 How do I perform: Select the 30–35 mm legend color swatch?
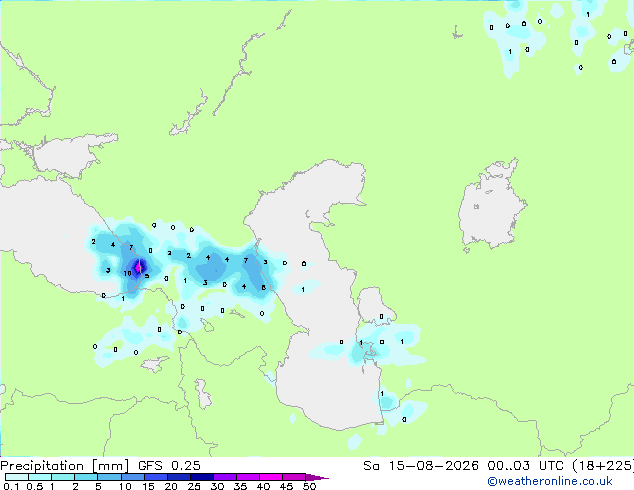click(x=225, y=477)
